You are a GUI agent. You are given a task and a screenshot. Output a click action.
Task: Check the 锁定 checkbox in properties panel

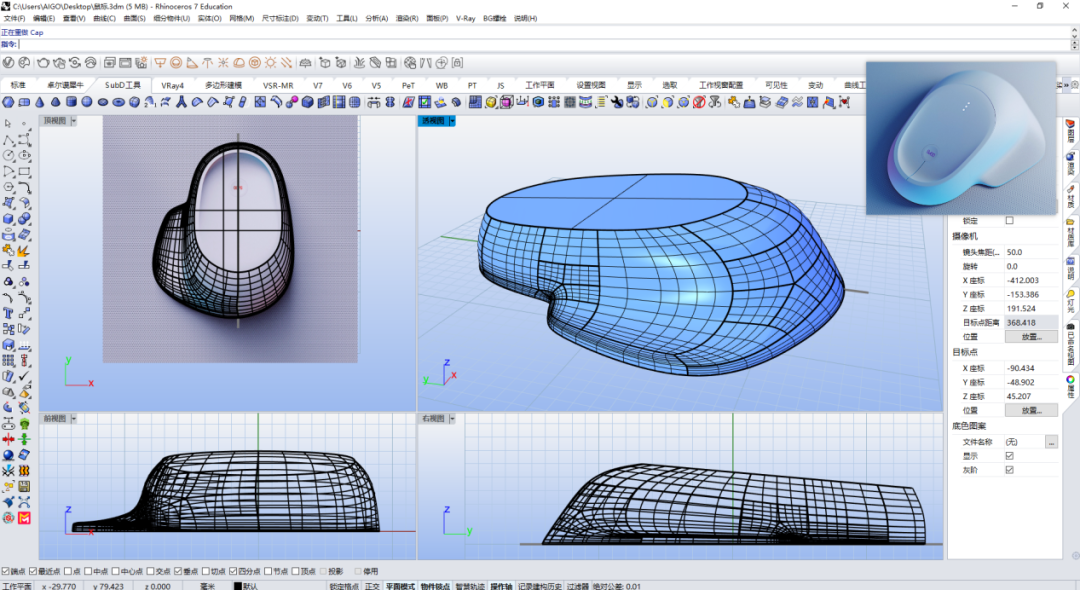click(x=1009, y=220)
